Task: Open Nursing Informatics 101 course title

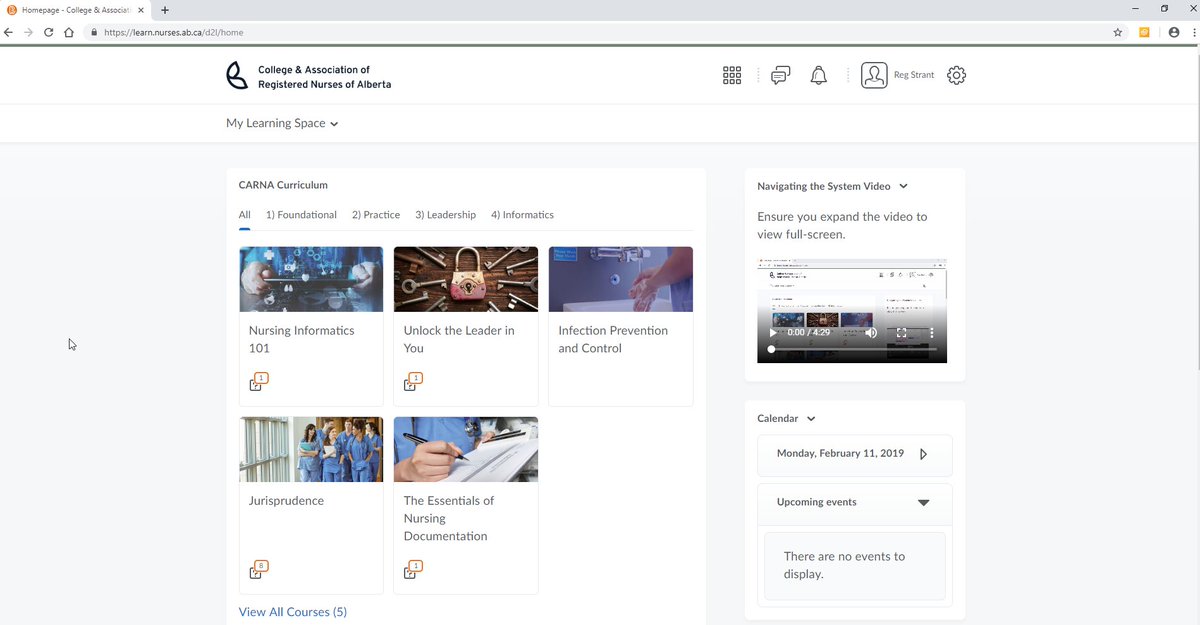Action: (302, 339)
